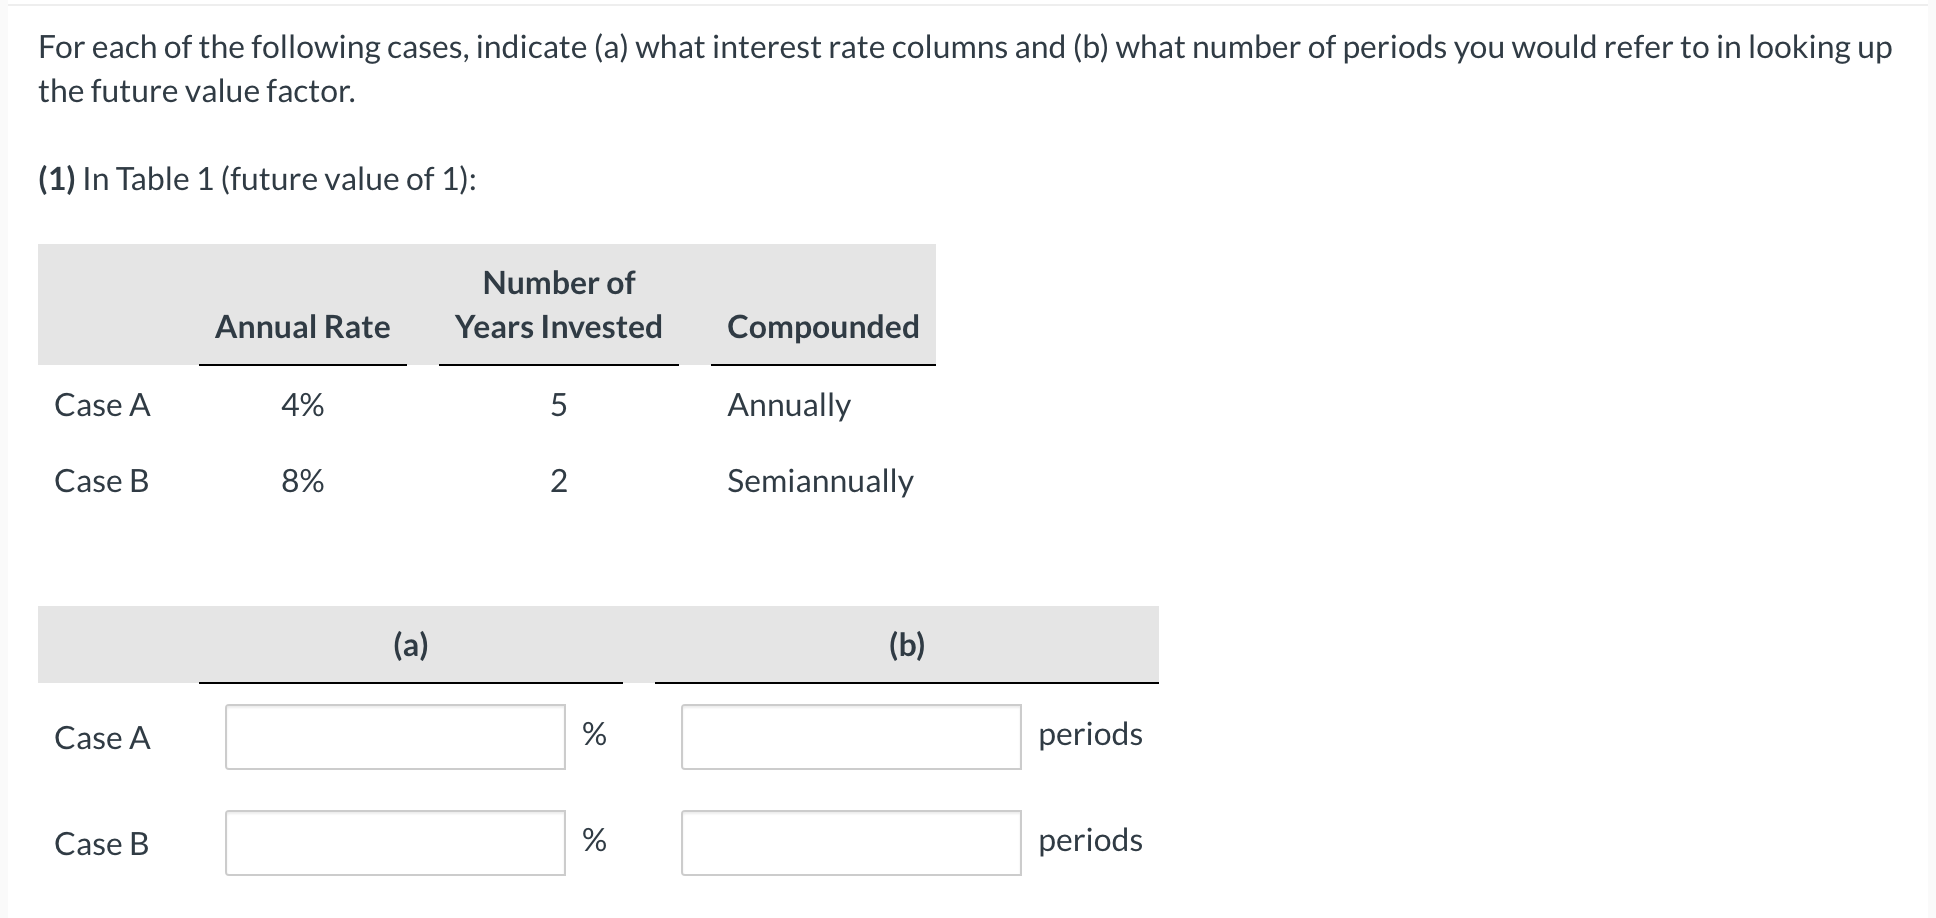The image size is (1936, 918).
Task: Select the 4% value for Case A
Action: point(302,405)
